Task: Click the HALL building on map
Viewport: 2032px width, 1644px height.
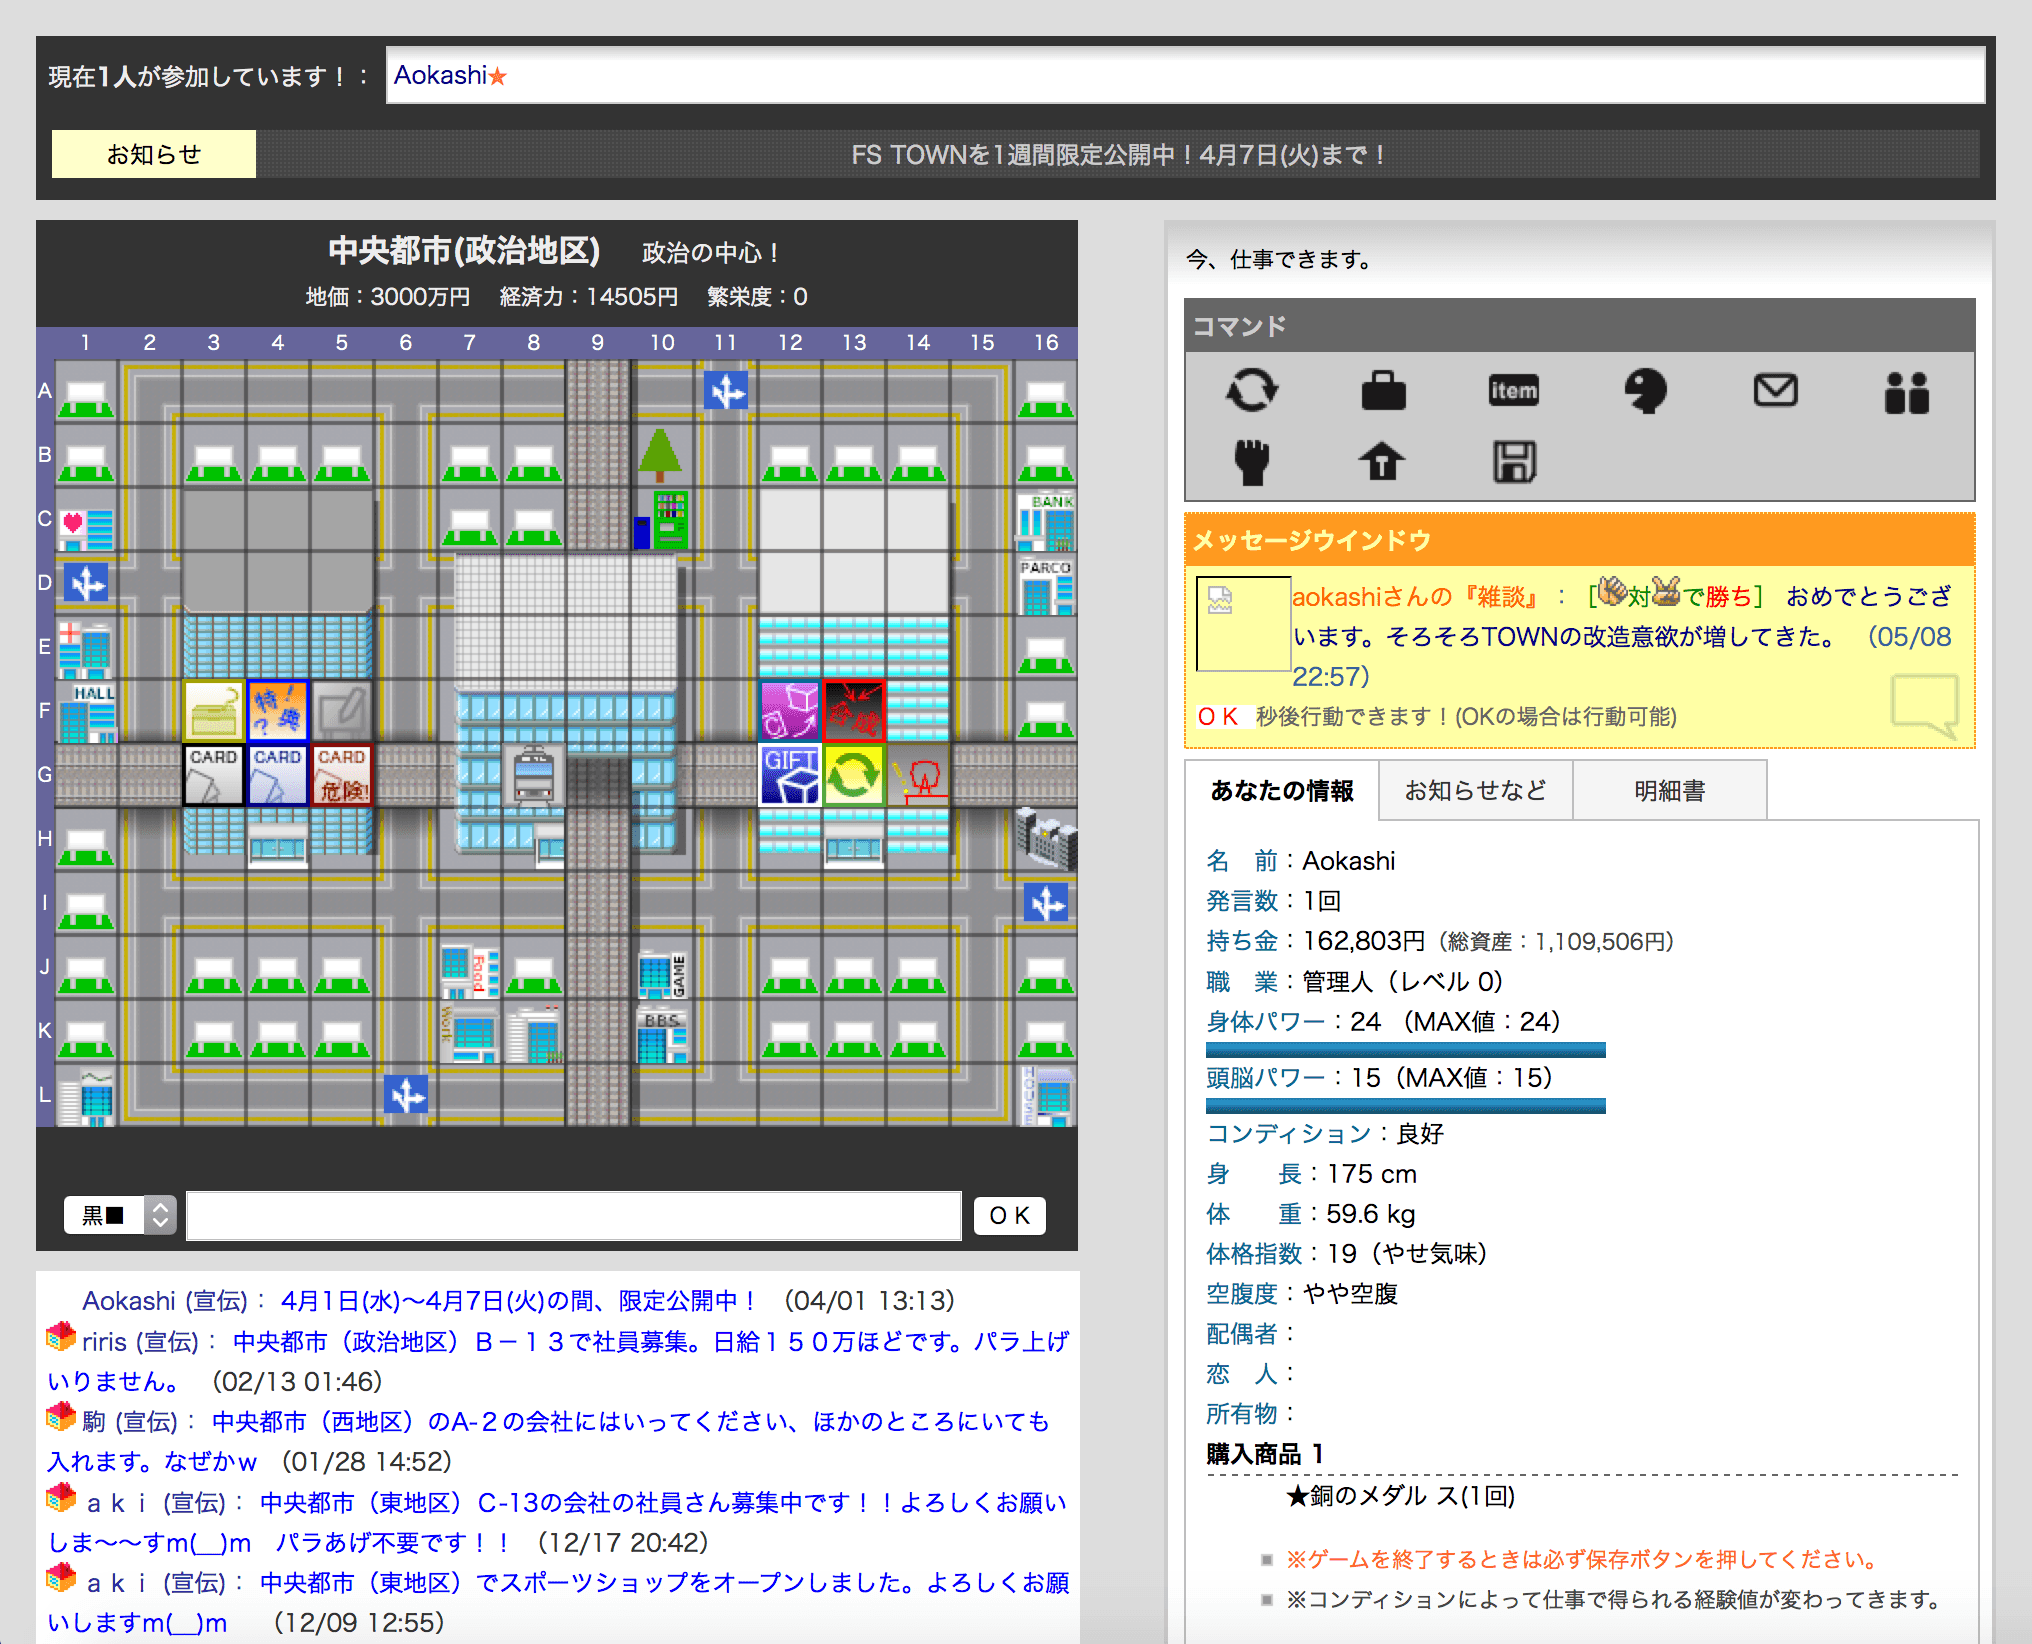Action: tap(87, 713)
